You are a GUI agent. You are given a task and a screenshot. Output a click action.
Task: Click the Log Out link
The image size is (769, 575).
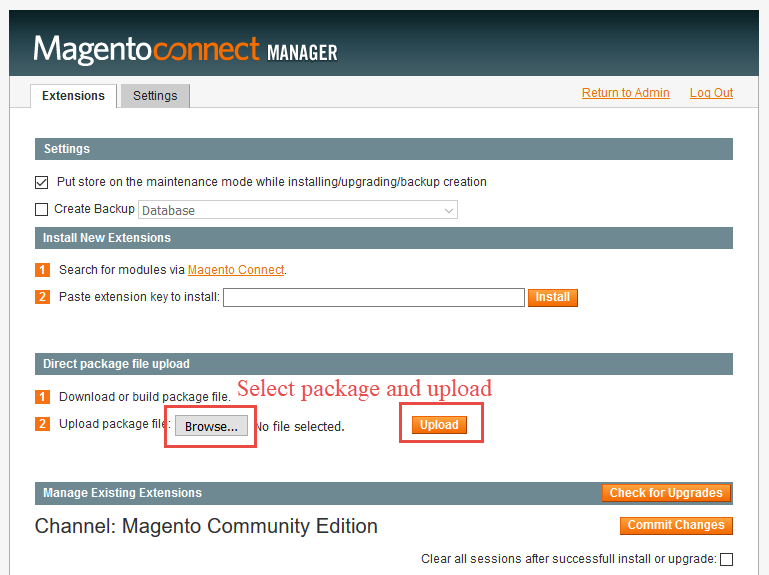tap(711, 93)
